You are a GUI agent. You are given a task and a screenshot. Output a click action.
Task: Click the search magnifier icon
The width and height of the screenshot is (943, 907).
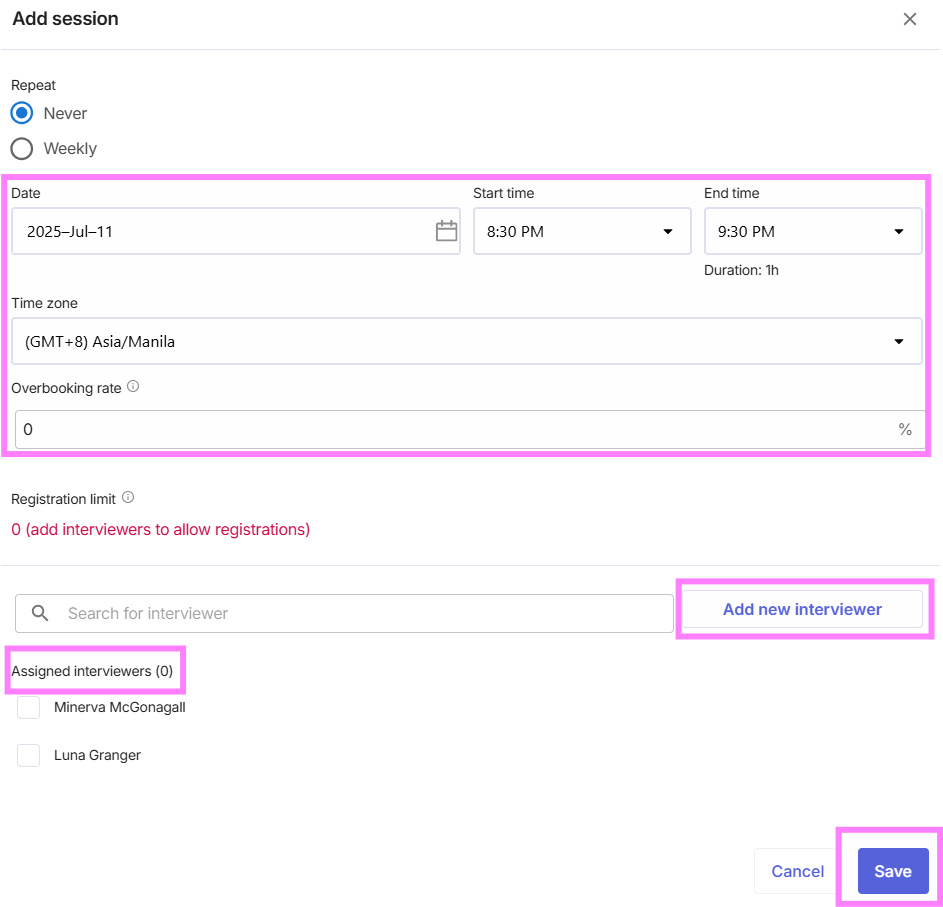coord(40,613)
